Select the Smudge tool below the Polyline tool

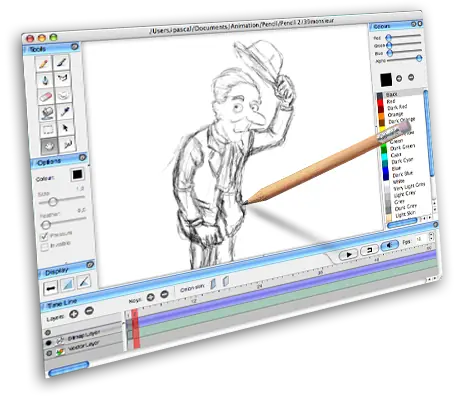coord(63,95)
